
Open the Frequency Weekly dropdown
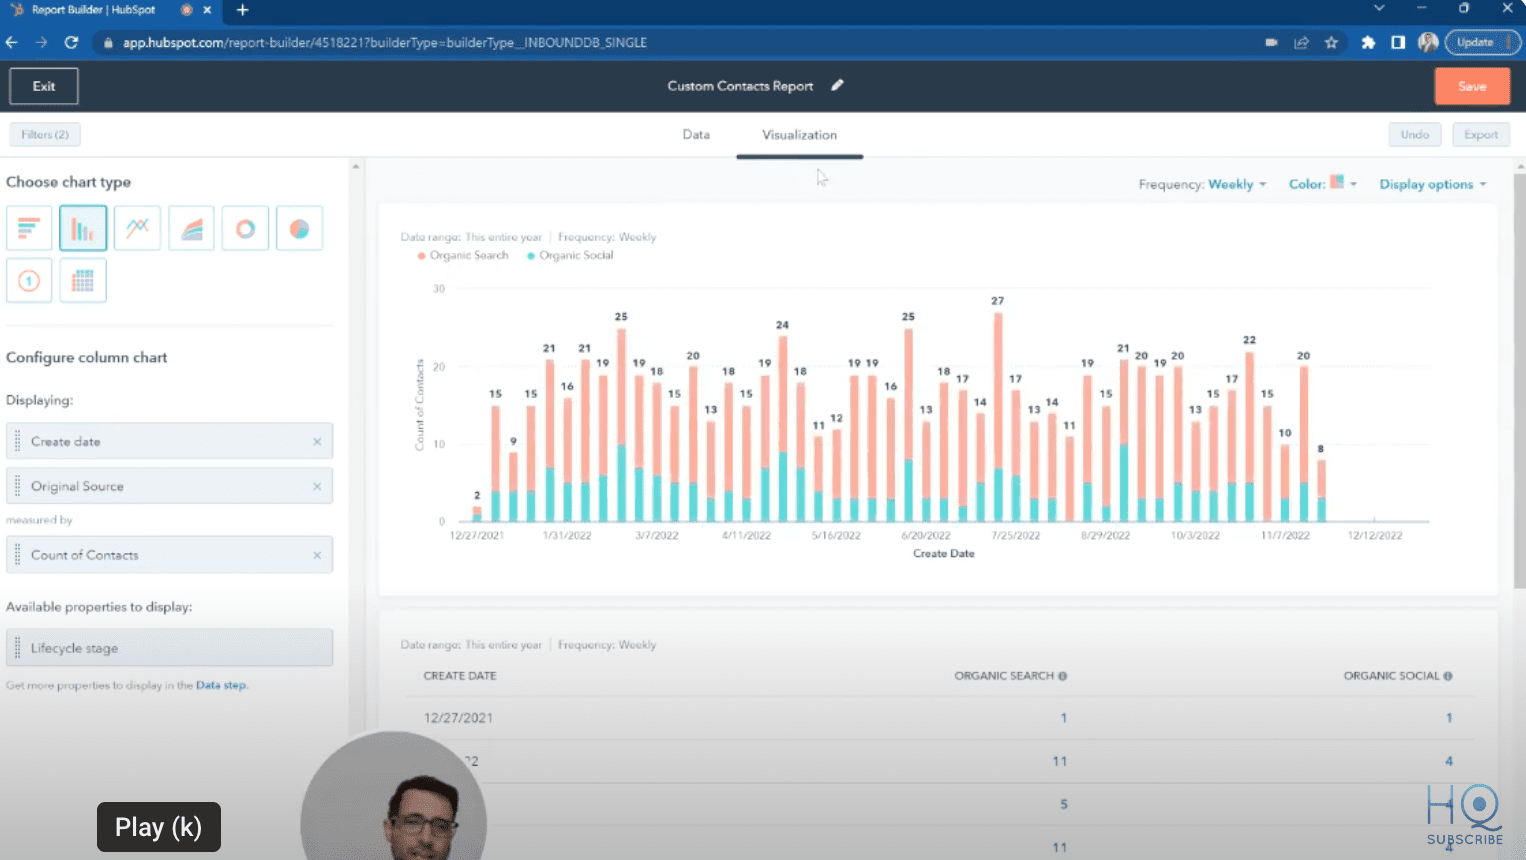point(1234,184)
